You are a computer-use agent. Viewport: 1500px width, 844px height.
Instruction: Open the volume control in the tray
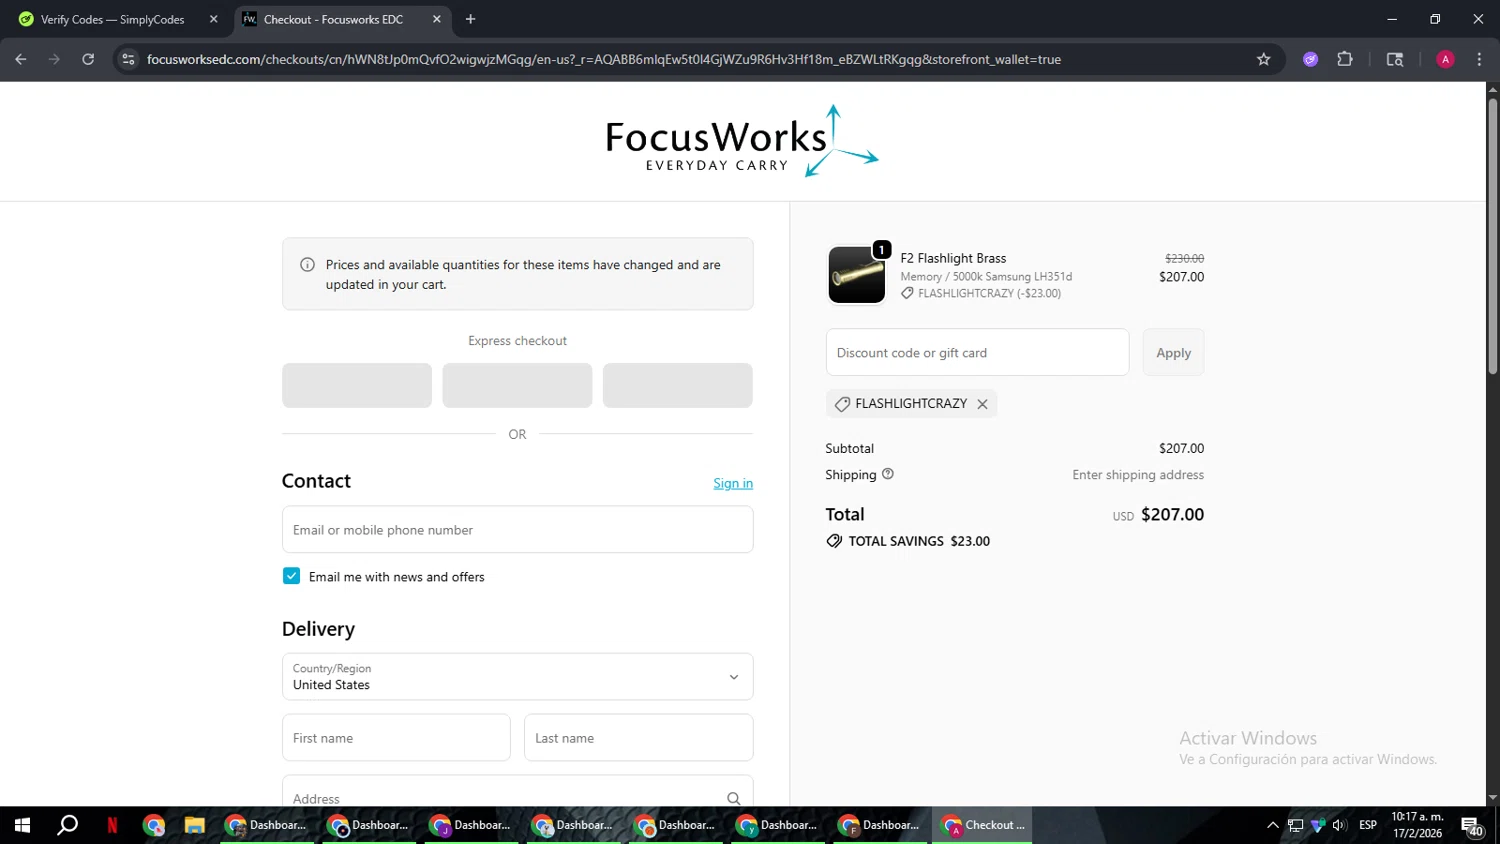point(1339,825)
